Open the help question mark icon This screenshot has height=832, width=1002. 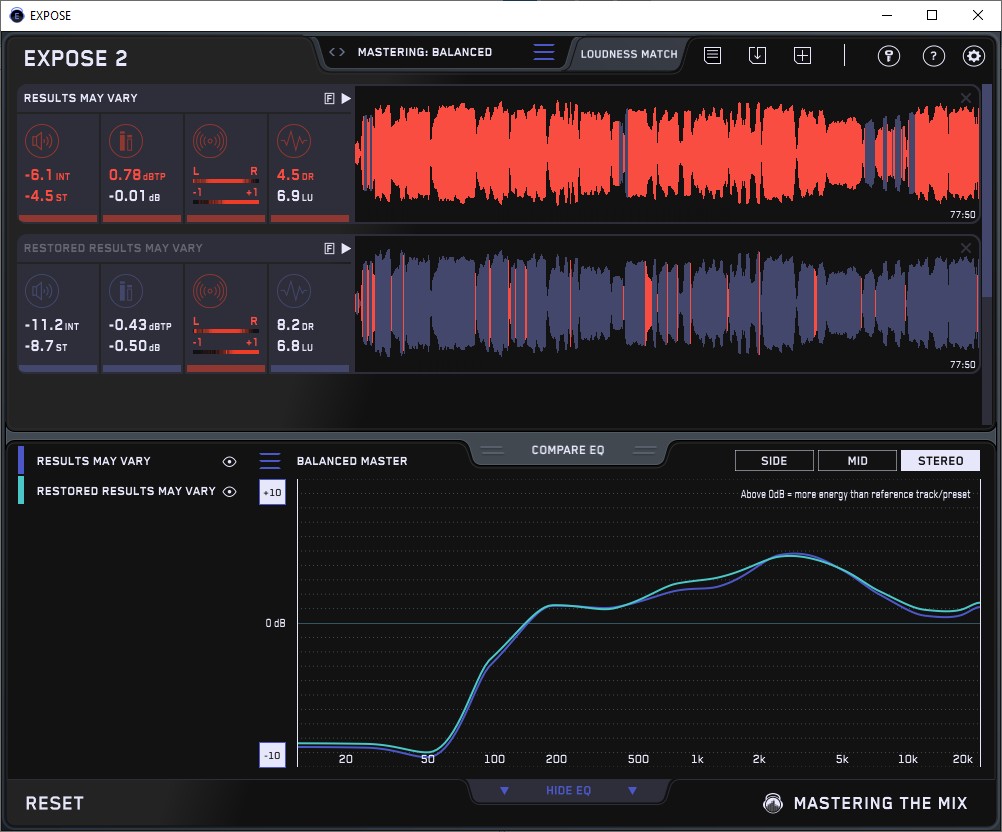(x=933, y=55)
